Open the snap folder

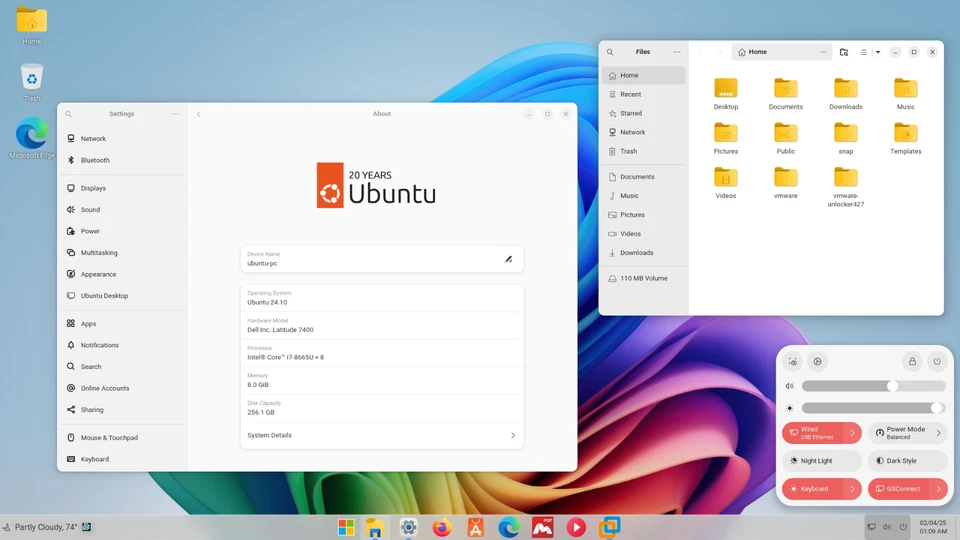coord(846,138)
